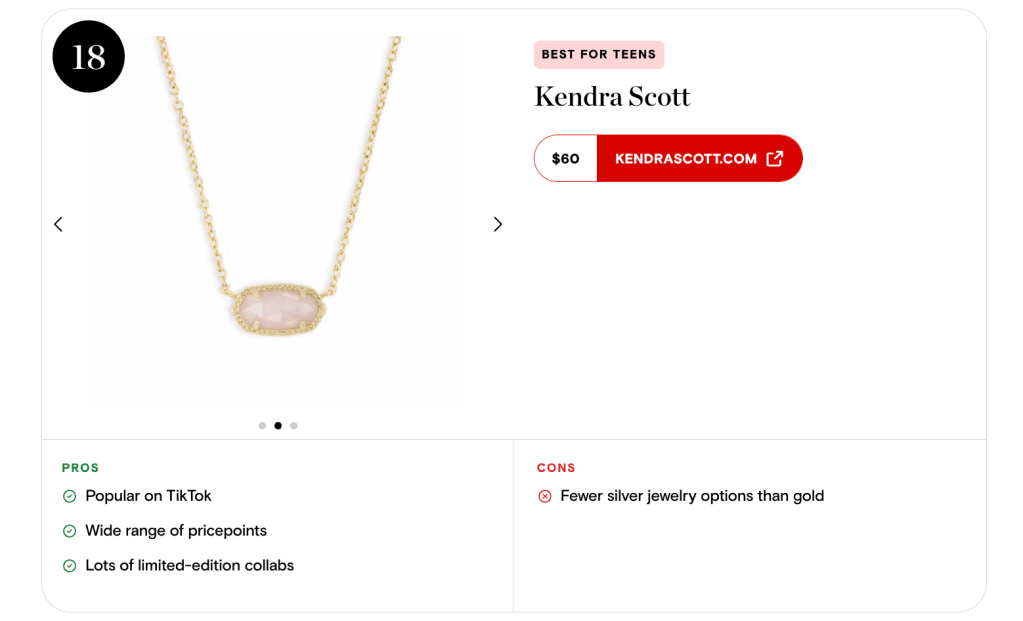Click the external link icon on the red button

tap(774, 158)
